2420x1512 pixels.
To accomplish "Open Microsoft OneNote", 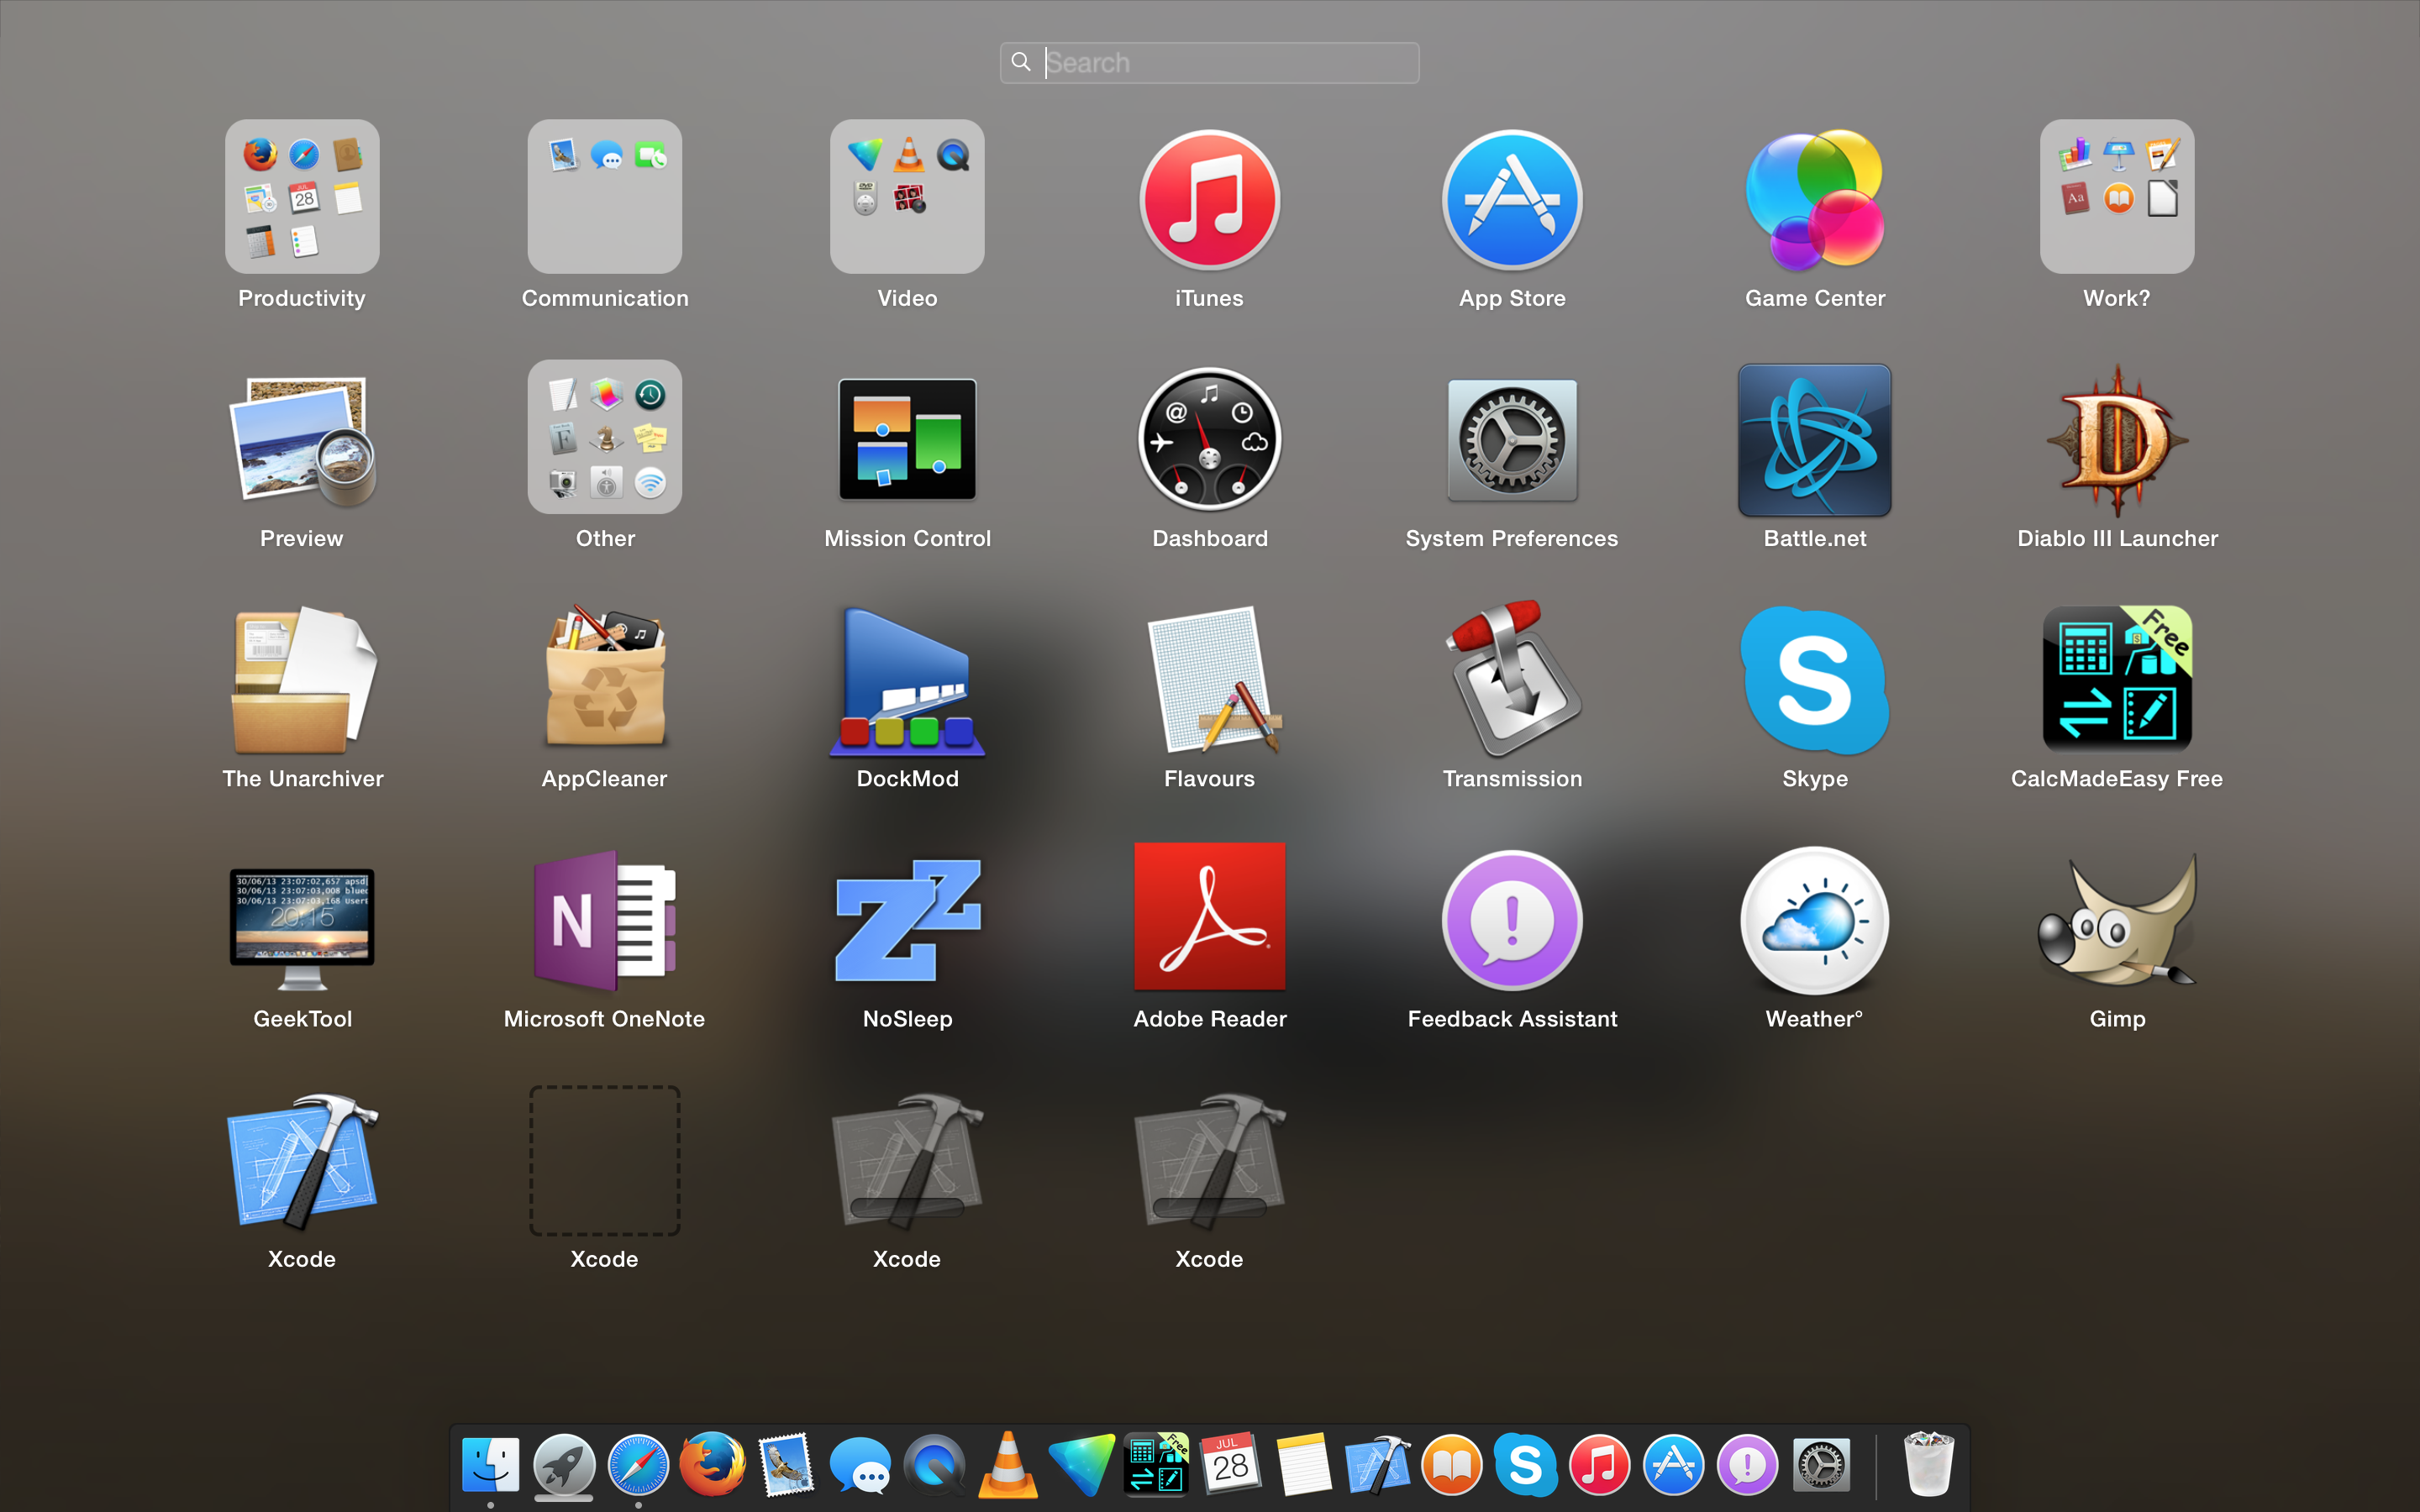I will click(x=605, y=920).
